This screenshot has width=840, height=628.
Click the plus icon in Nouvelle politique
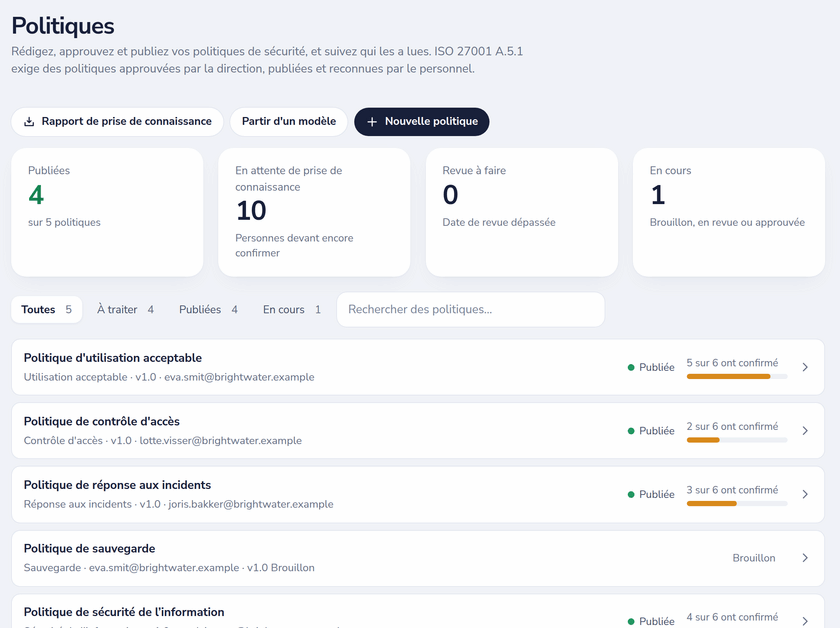point(372,122)
